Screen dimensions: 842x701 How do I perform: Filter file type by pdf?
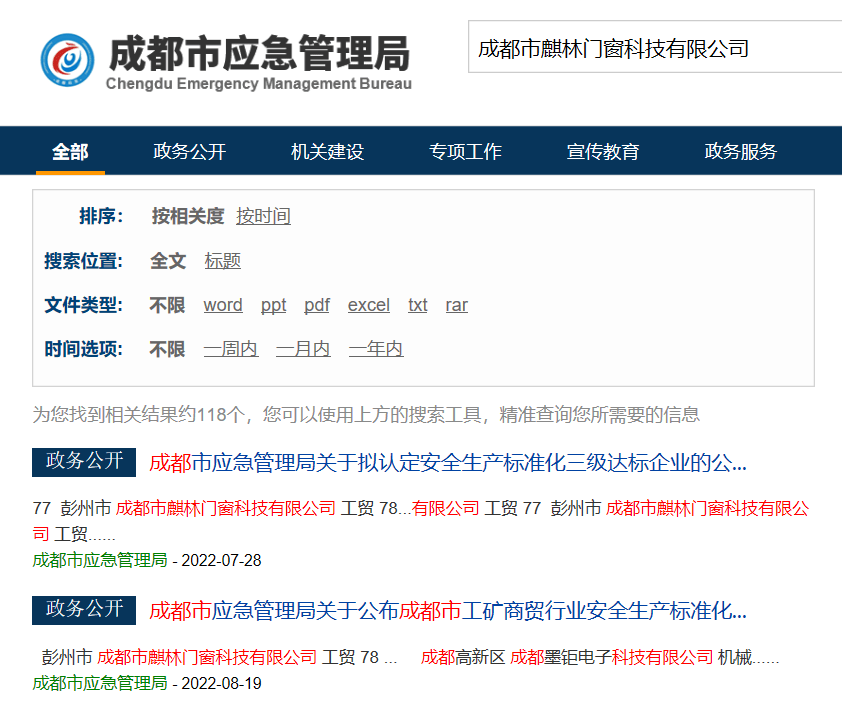[x=317, y=305]
